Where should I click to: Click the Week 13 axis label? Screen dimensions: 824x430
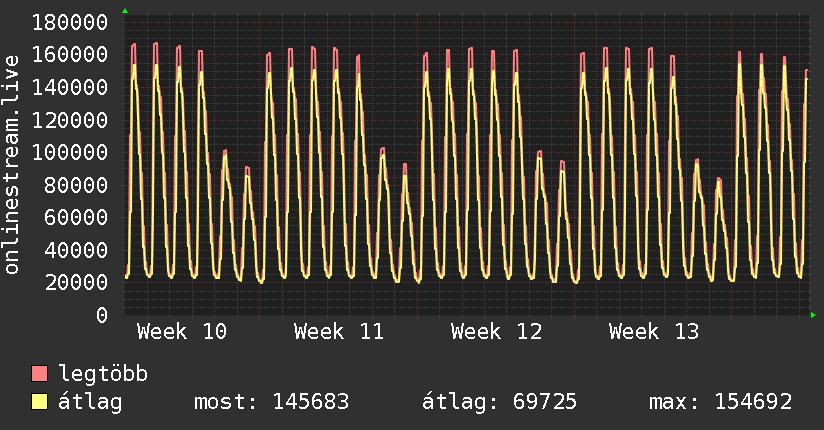[x=654, y=332]
